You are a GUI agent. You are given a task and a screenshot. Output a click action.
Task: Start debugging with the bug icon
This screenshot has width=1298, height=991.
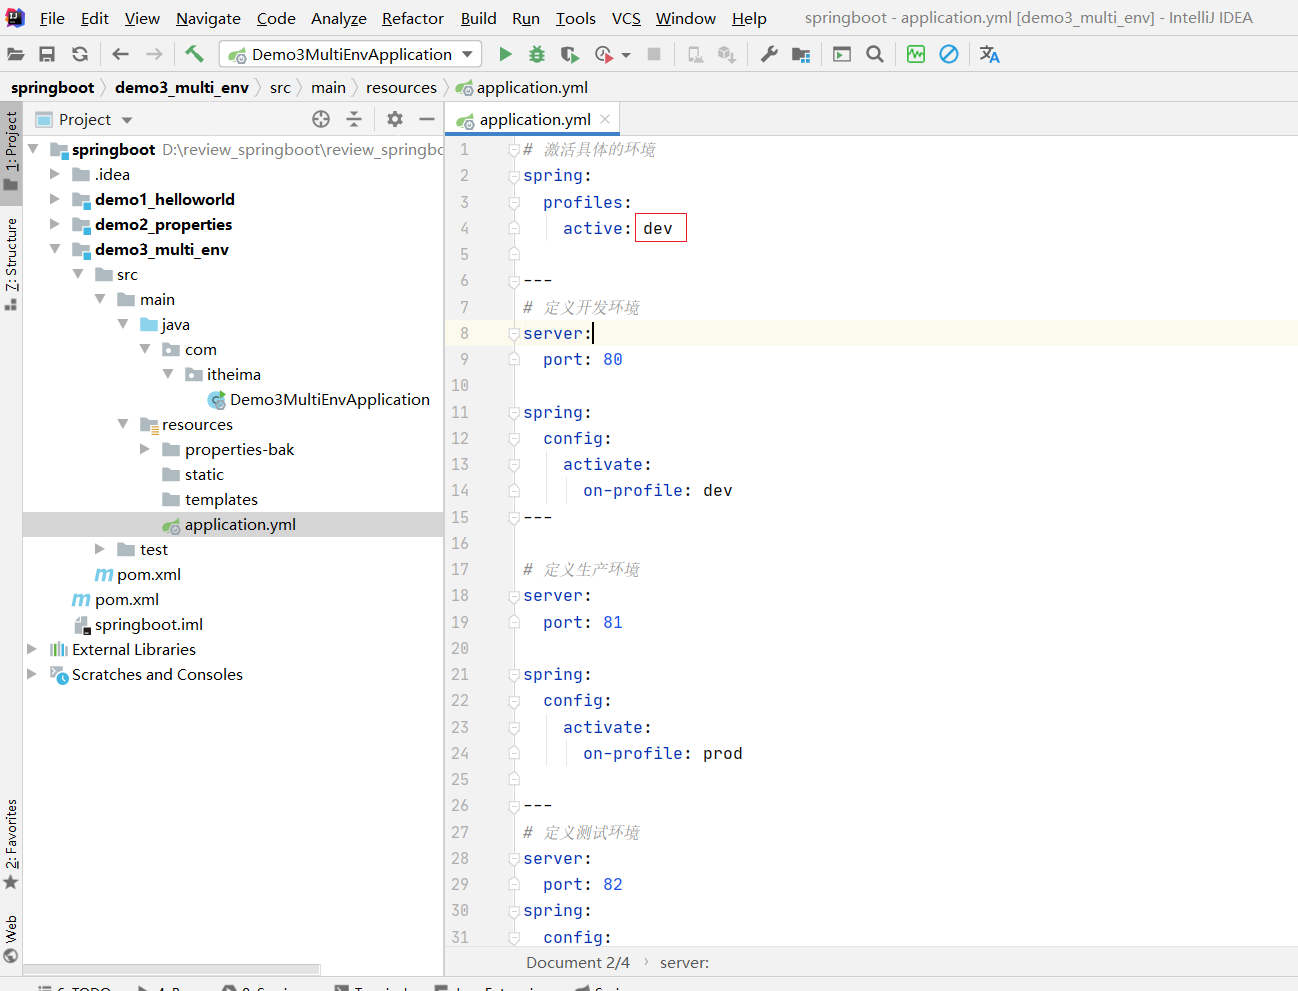537,54
